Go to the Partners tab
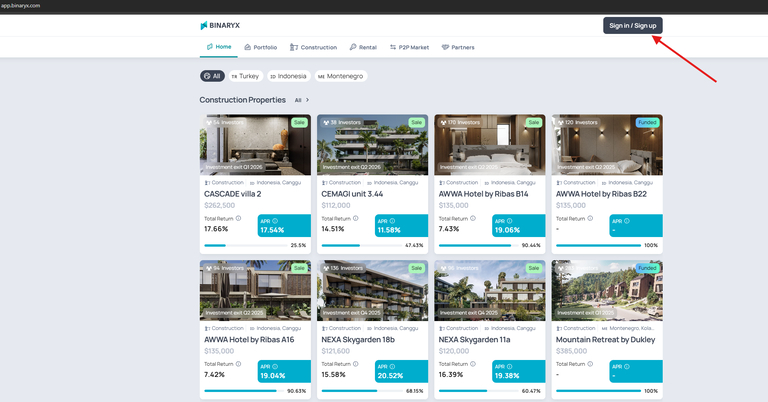This screenshot has height=402, width=768. pos(458,47)
